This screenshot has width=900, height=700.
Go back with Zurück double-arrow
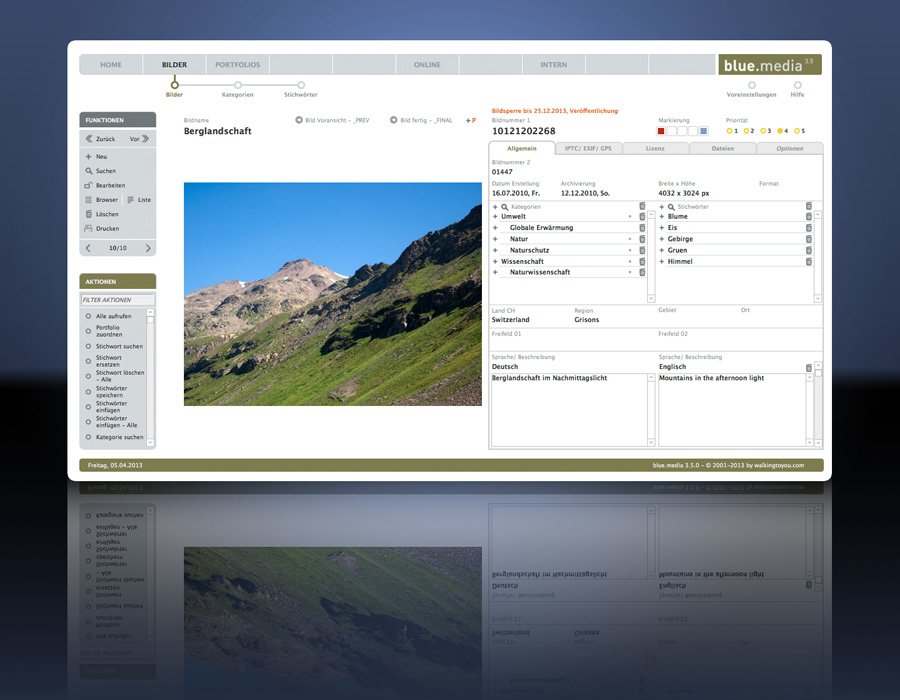[x=89, y=139]
